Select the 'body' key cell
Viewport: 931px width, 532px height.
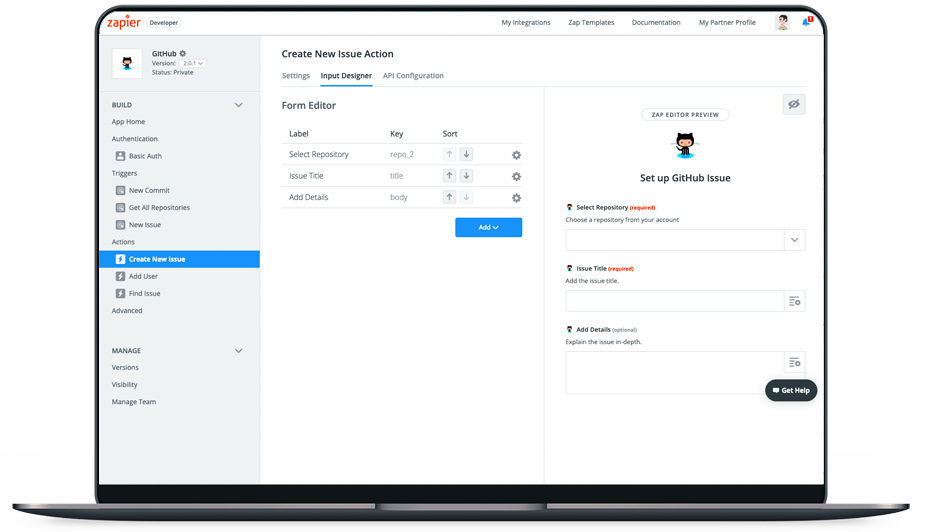(x=399, y=197)
